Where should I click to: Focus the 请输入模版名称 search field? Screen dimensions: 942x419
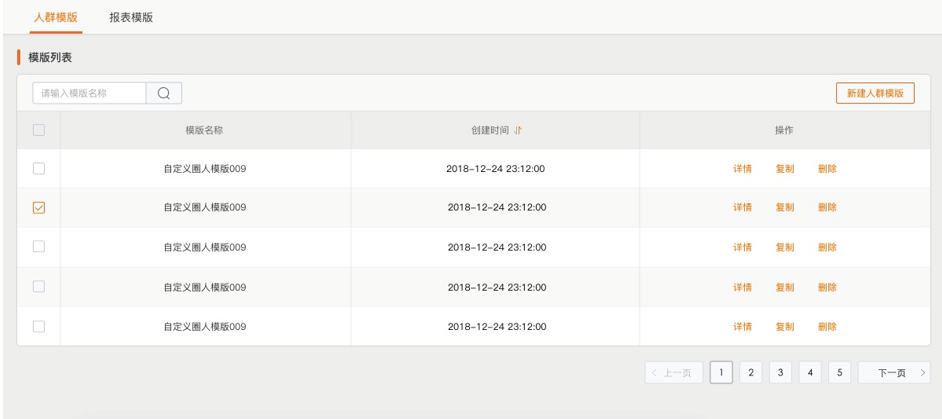[x=90, y=93]
